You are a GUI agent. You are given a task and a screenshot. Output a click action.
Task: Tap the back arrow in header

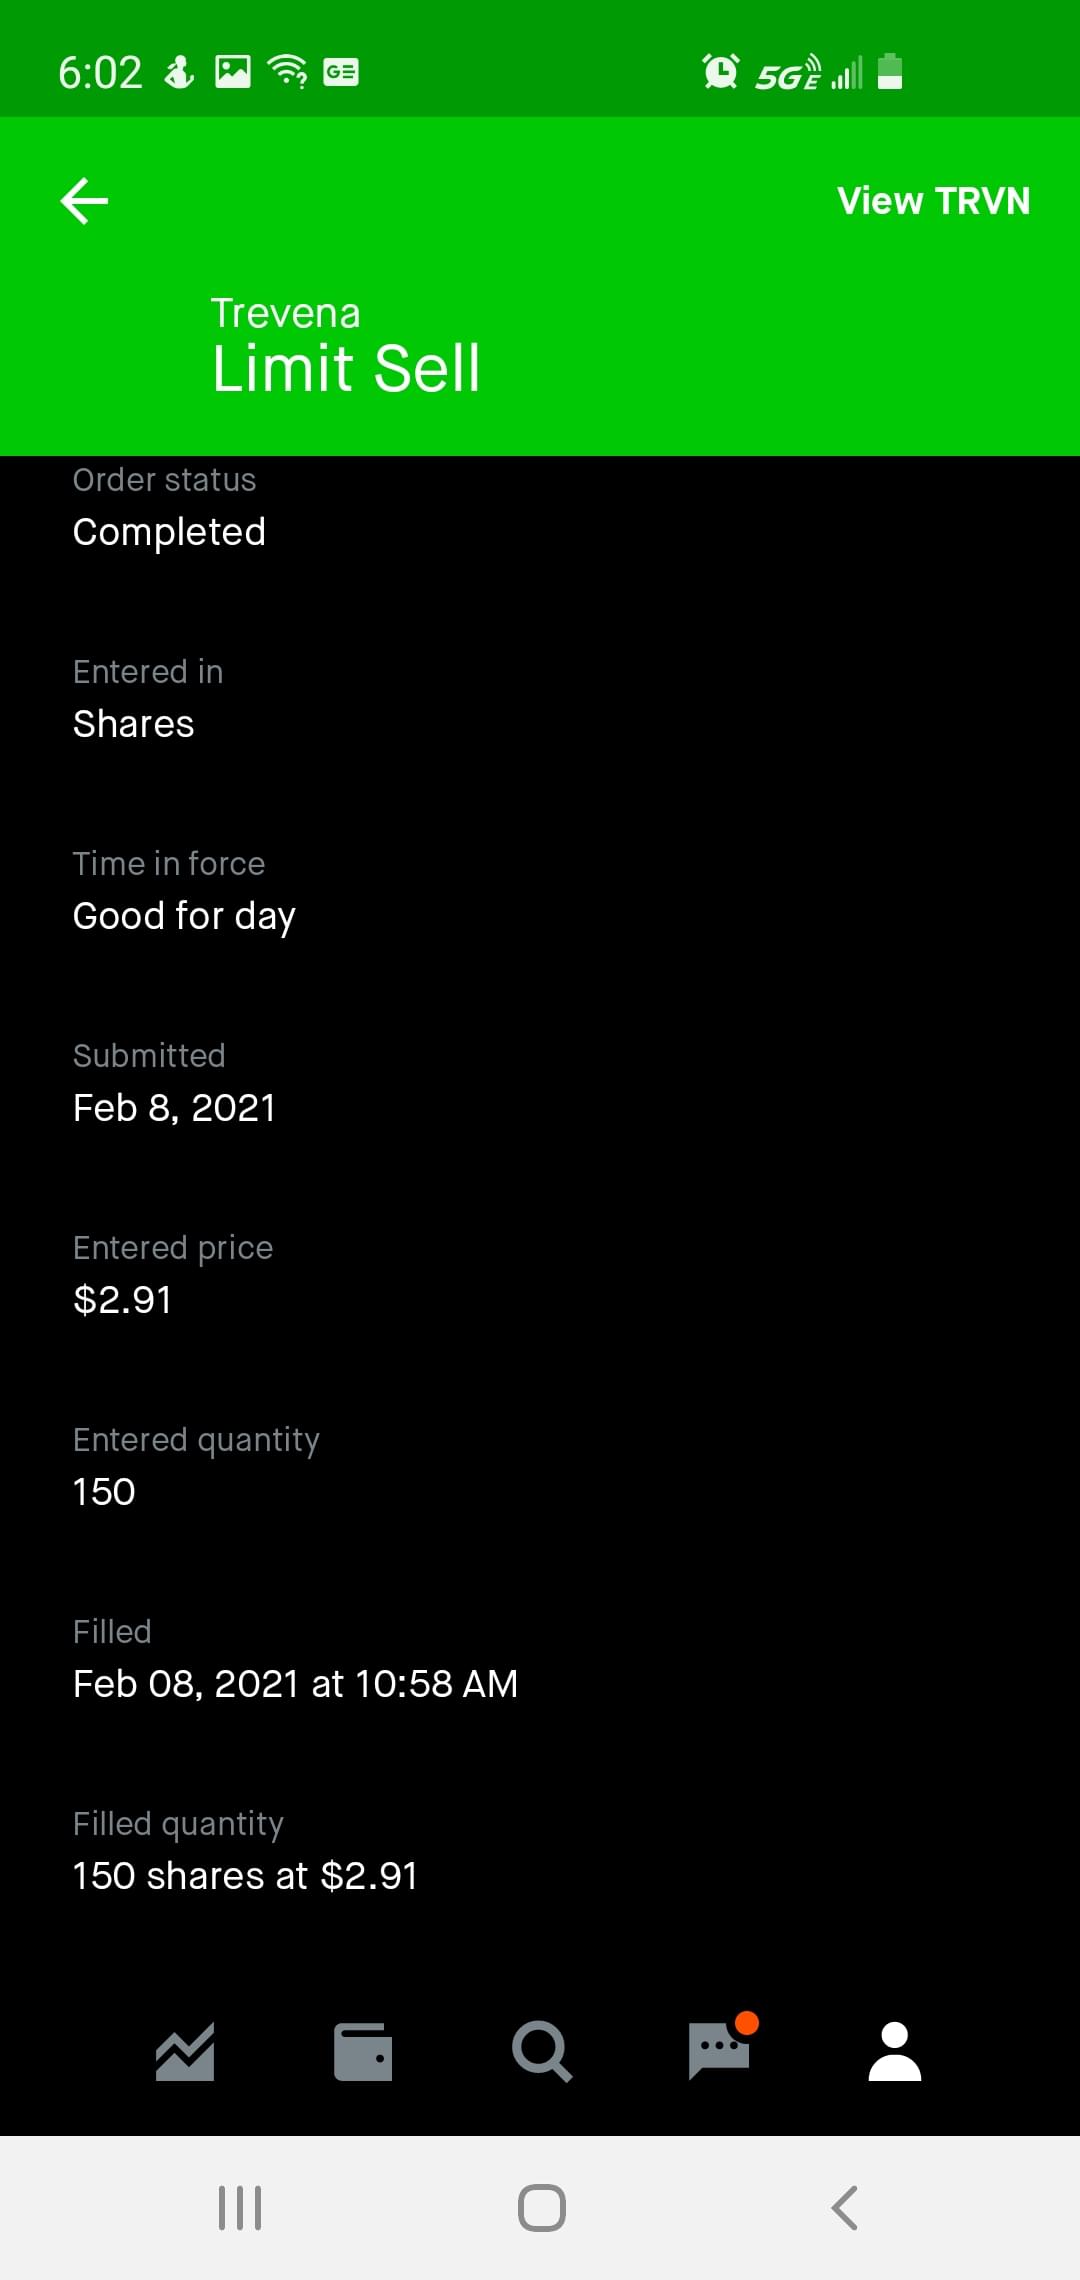coord(84,201)
